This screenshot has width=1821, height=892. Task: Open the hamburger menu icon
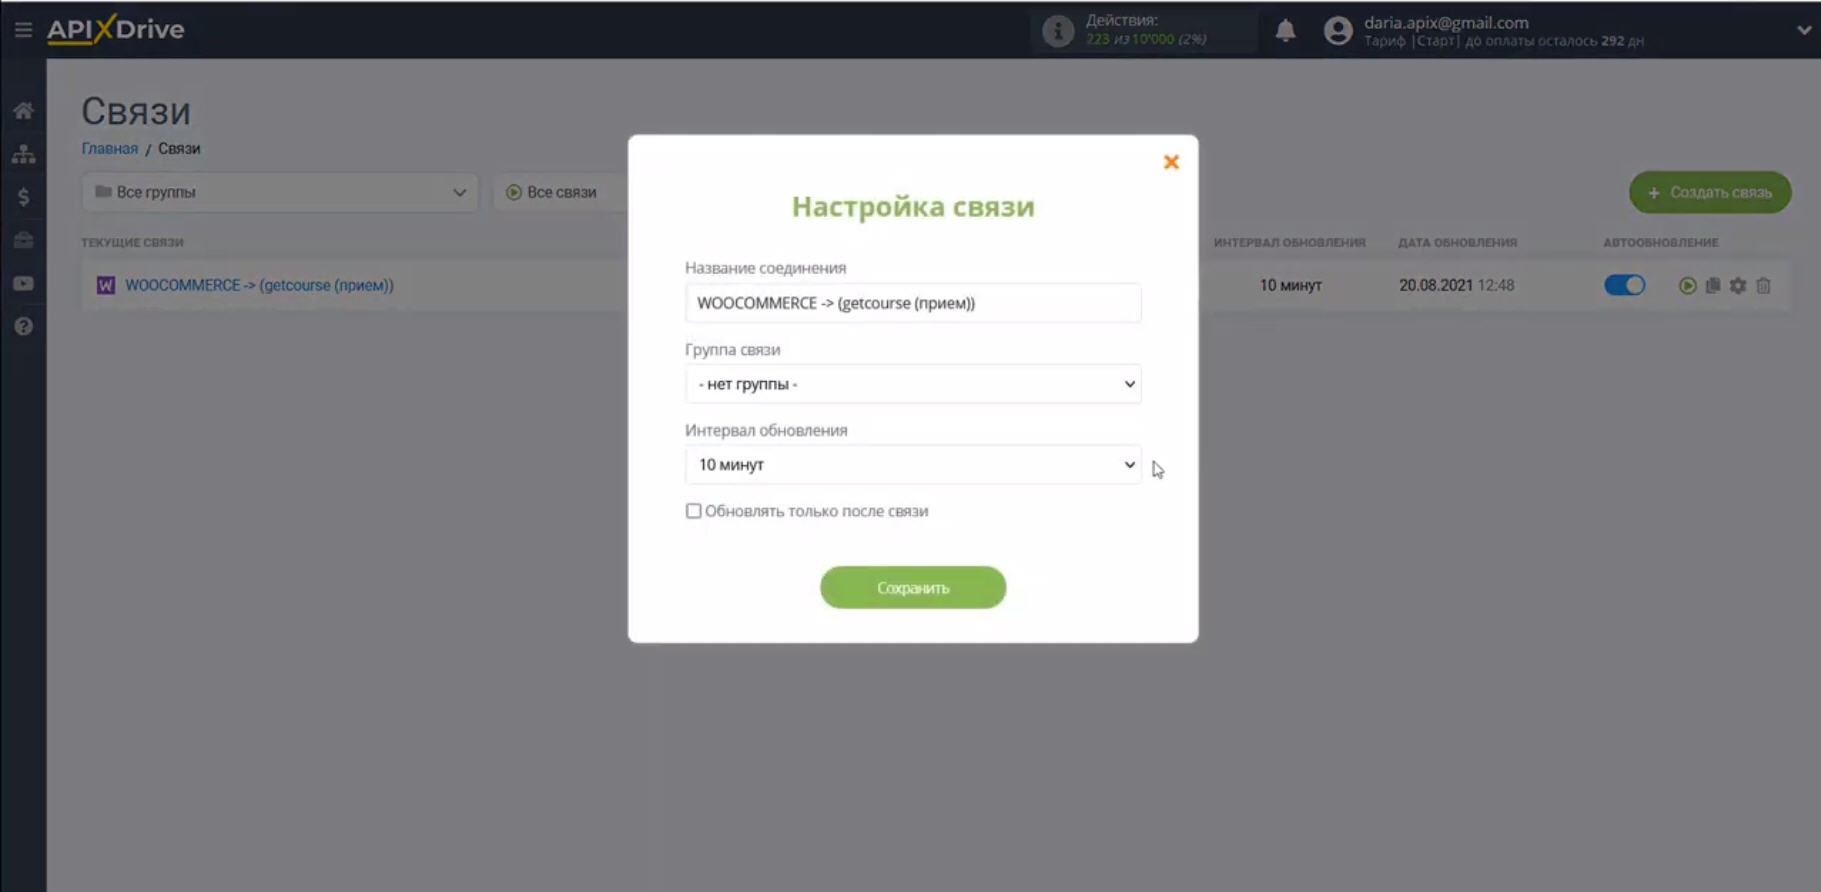[23, 30]
